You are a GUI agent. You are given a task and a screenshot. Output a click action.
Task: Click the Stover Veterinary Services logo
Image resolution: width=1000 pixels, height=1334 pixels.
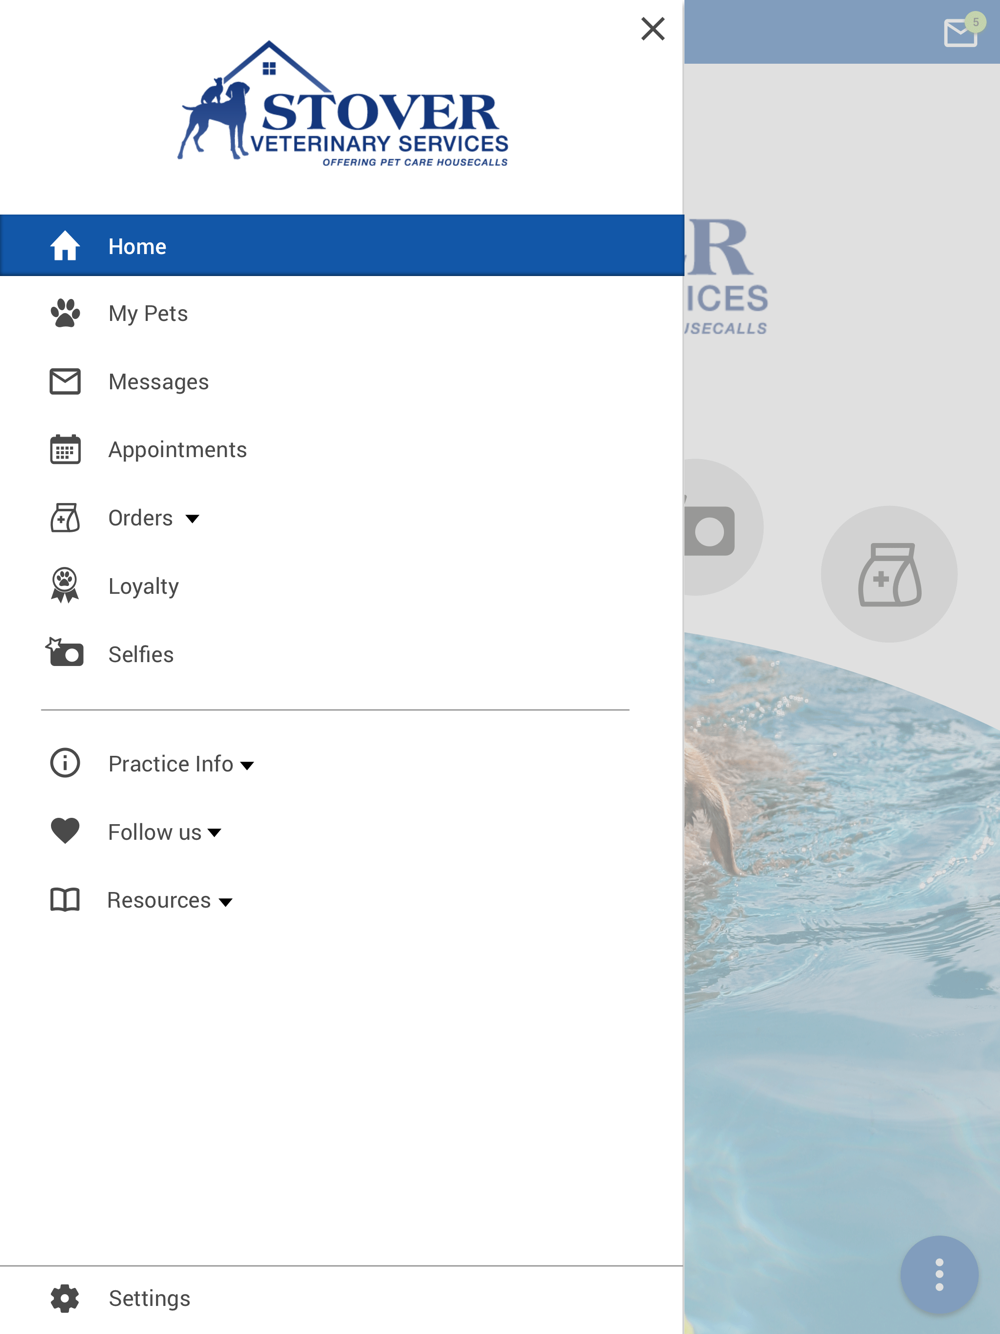coord(343,103)
